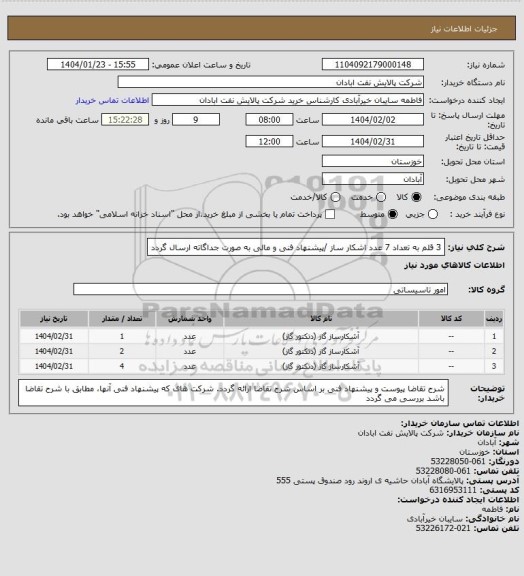Select the کالا/خدمت radio button

pyautogui.click(x=335, y=197)
